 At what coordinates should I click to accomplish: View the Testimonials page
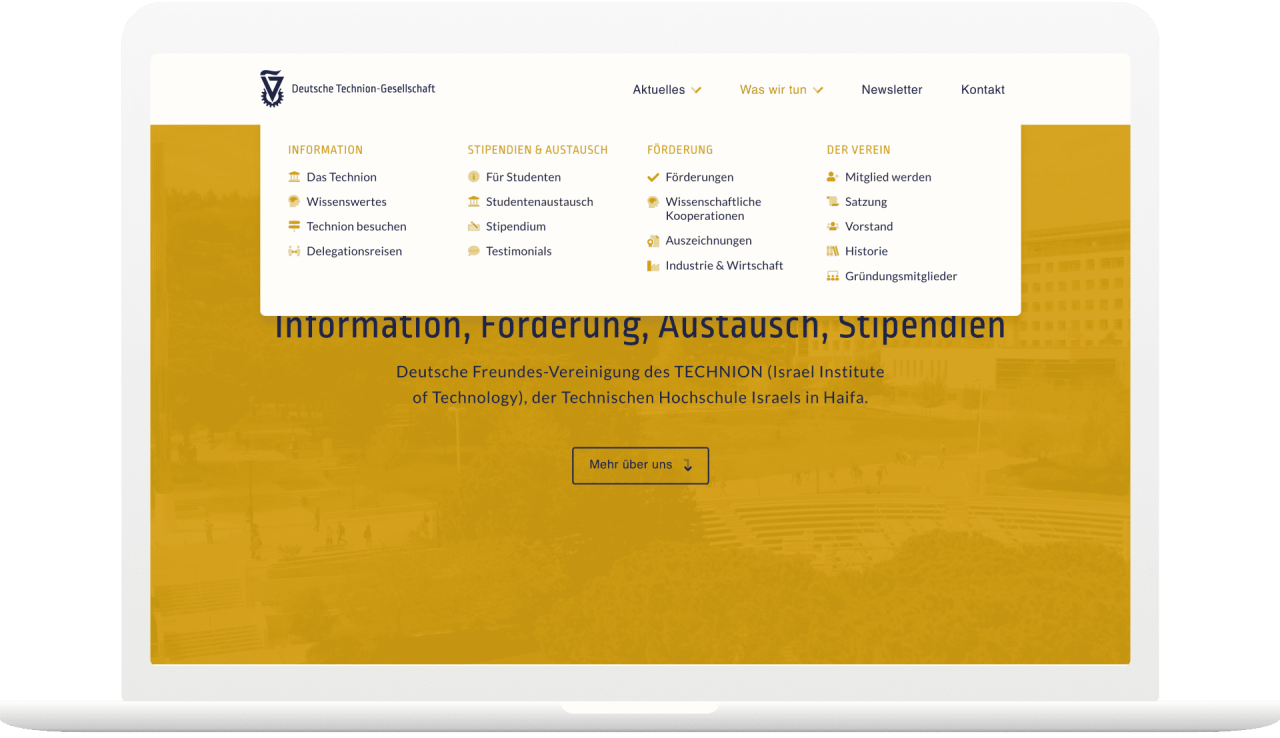[x=519, y=251]
